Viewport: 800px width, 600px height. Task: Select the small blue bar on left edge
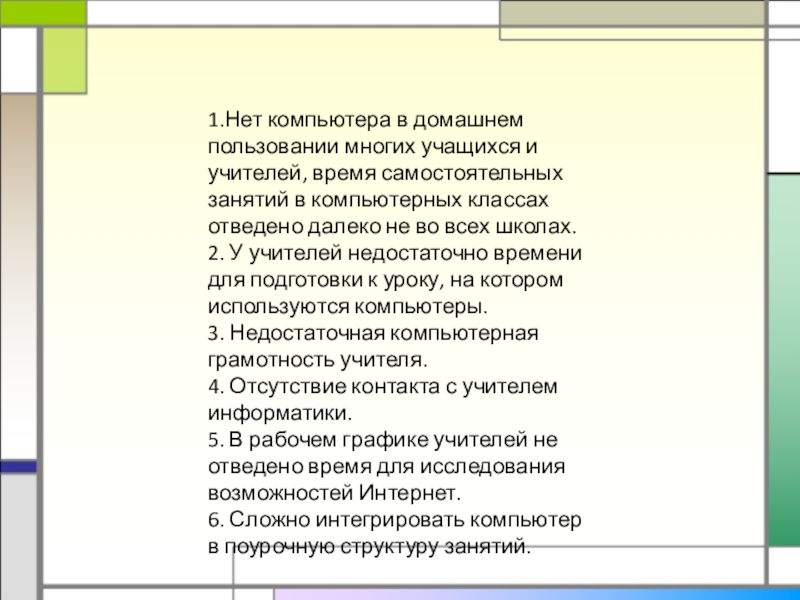tap(18, 466)
